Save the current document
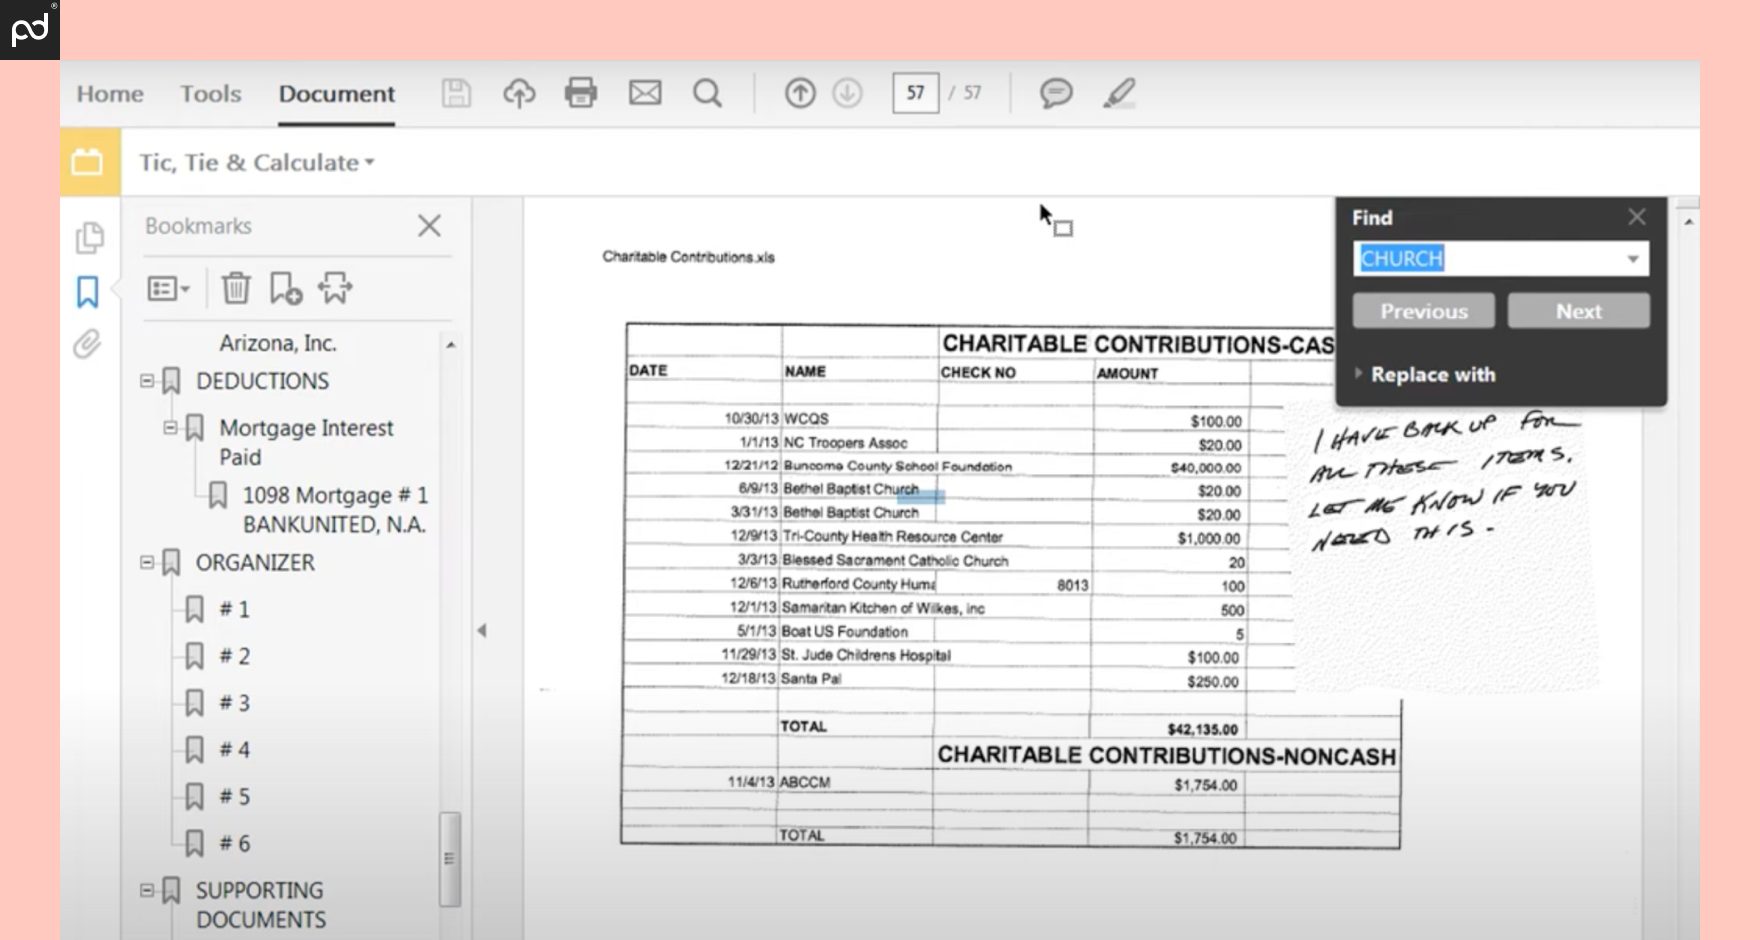The image size is (1760, 940). click(x=455, y=93)
